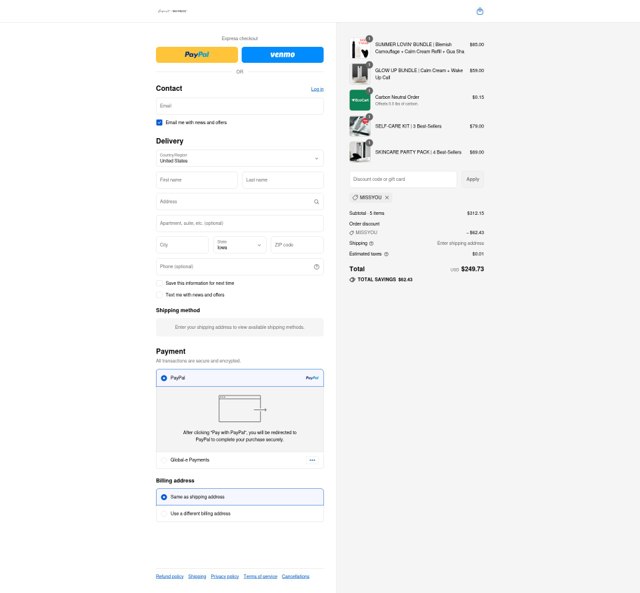Viewport: 640px width, 593px height.
Task: Click the Email input field
Action: coord(240,106)
